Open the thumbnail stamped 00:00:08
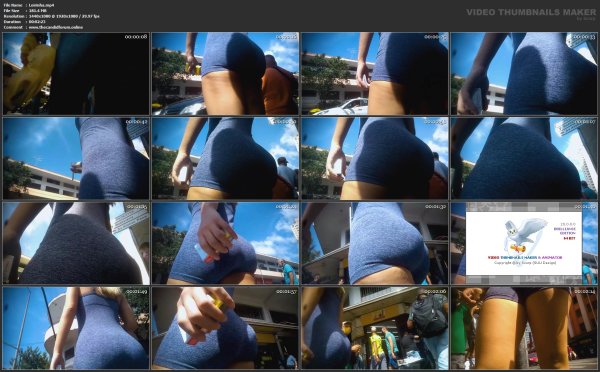Screen dimensions: 600x372 pos(76,73)
